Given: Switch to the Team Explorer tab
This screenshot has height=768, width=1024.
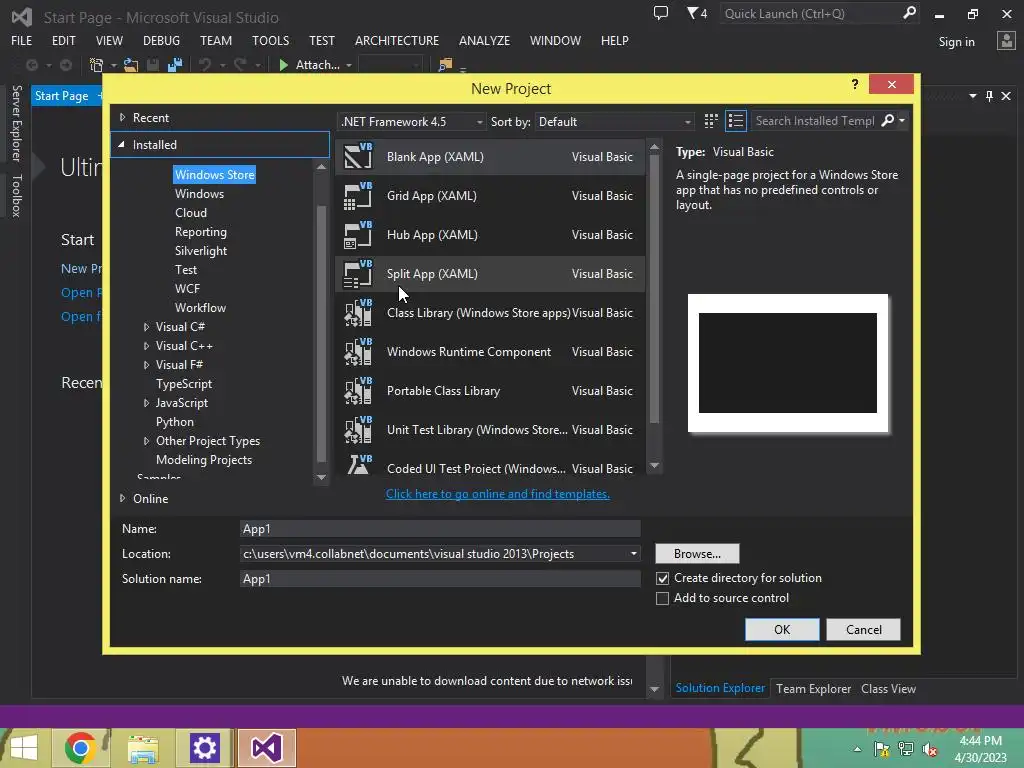Looking at the screenshot, I should (x=813, y=689).
